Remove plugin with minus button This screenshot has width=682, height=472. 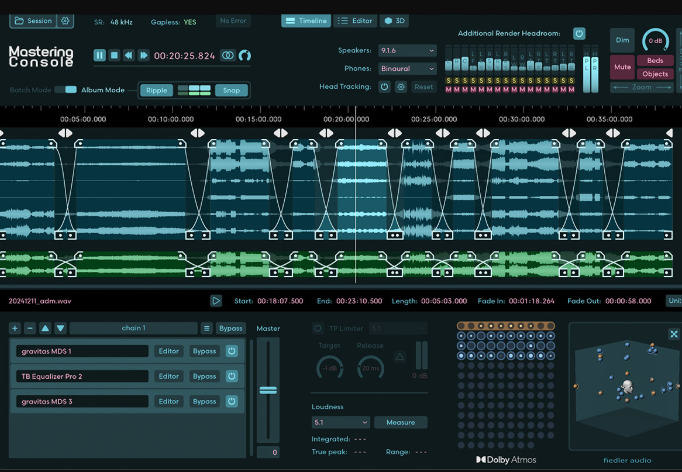(30, 328)
